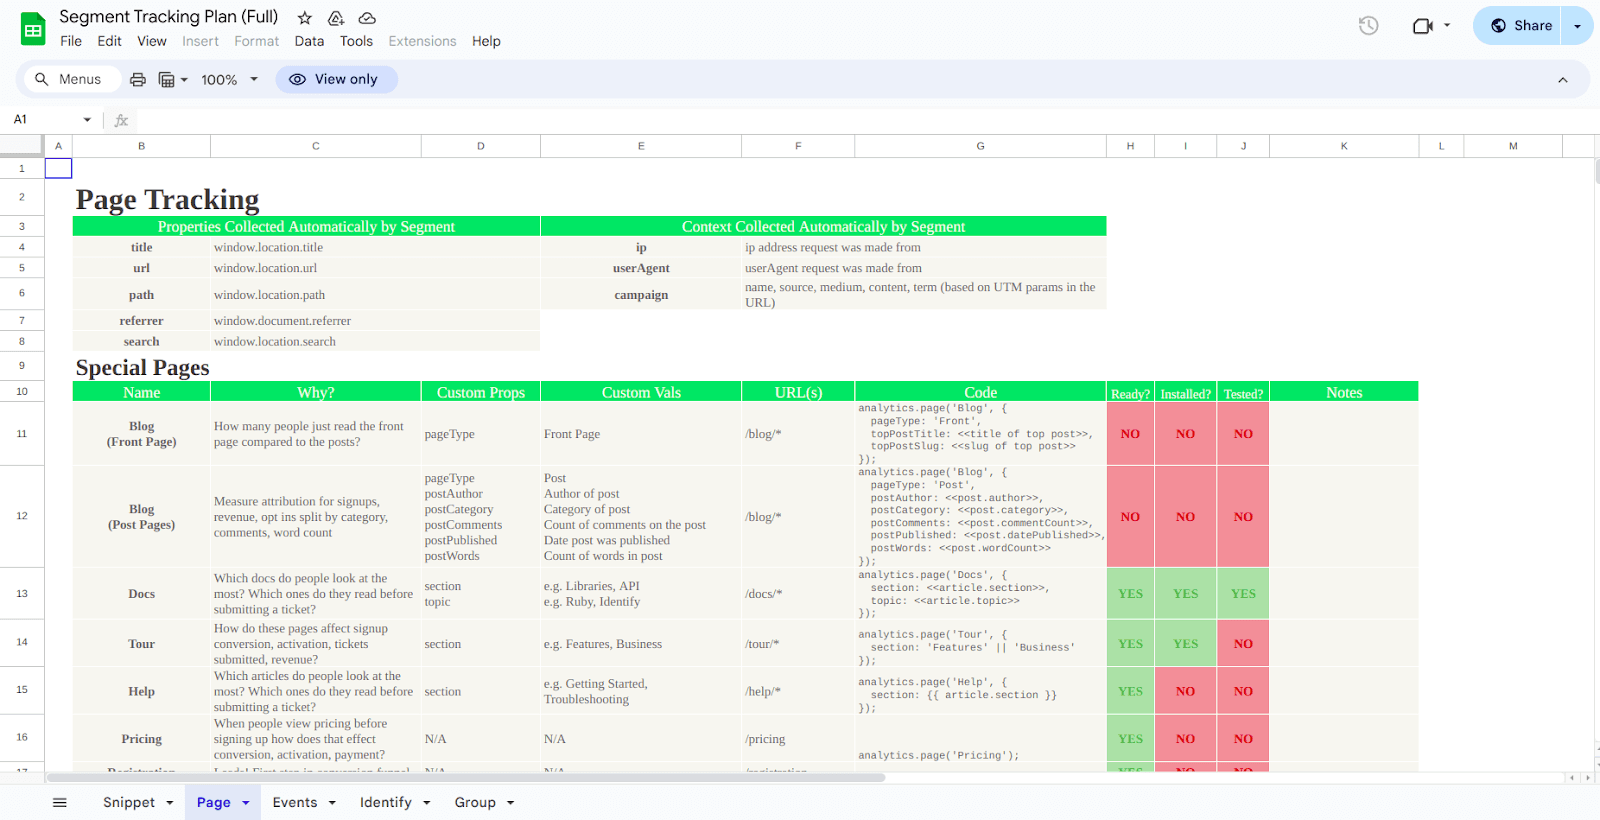Click the horizontal scrollbar thumb
The width and height of the screenshot is (1600, 820).
(x=466, y=777)
